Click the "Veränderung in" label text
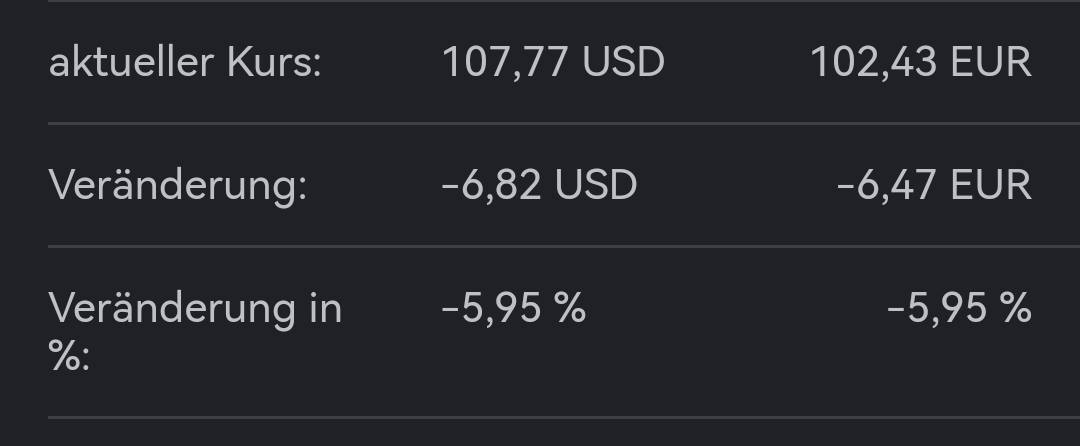 195,308
